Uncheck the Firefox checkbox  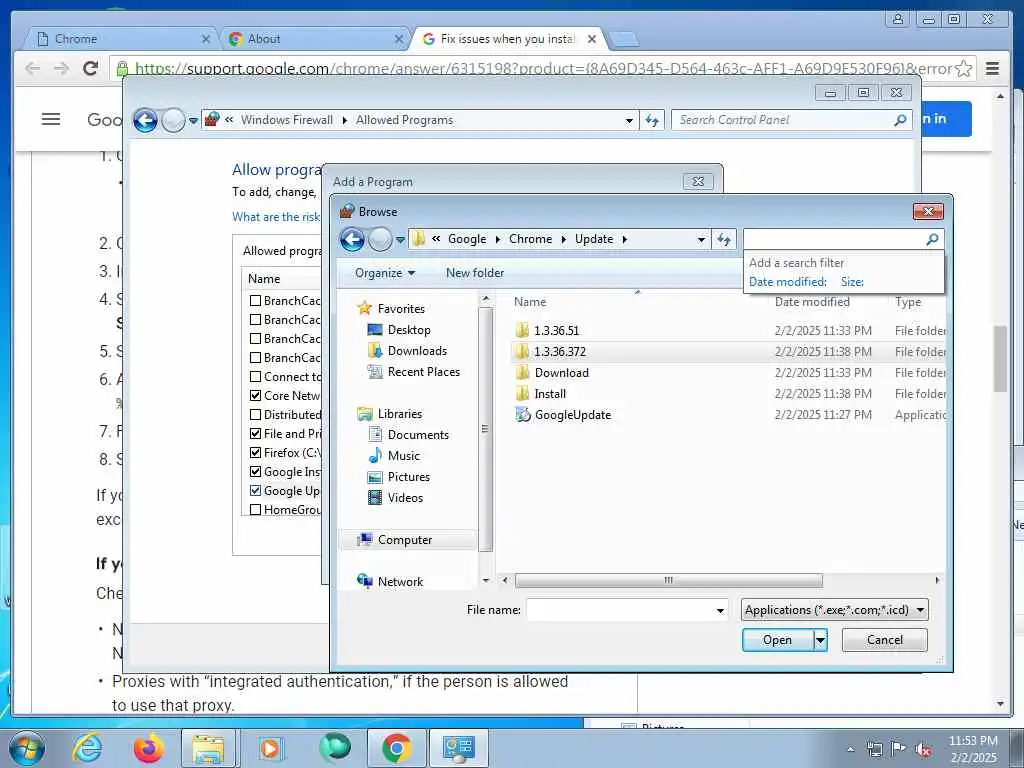[255, 453]
